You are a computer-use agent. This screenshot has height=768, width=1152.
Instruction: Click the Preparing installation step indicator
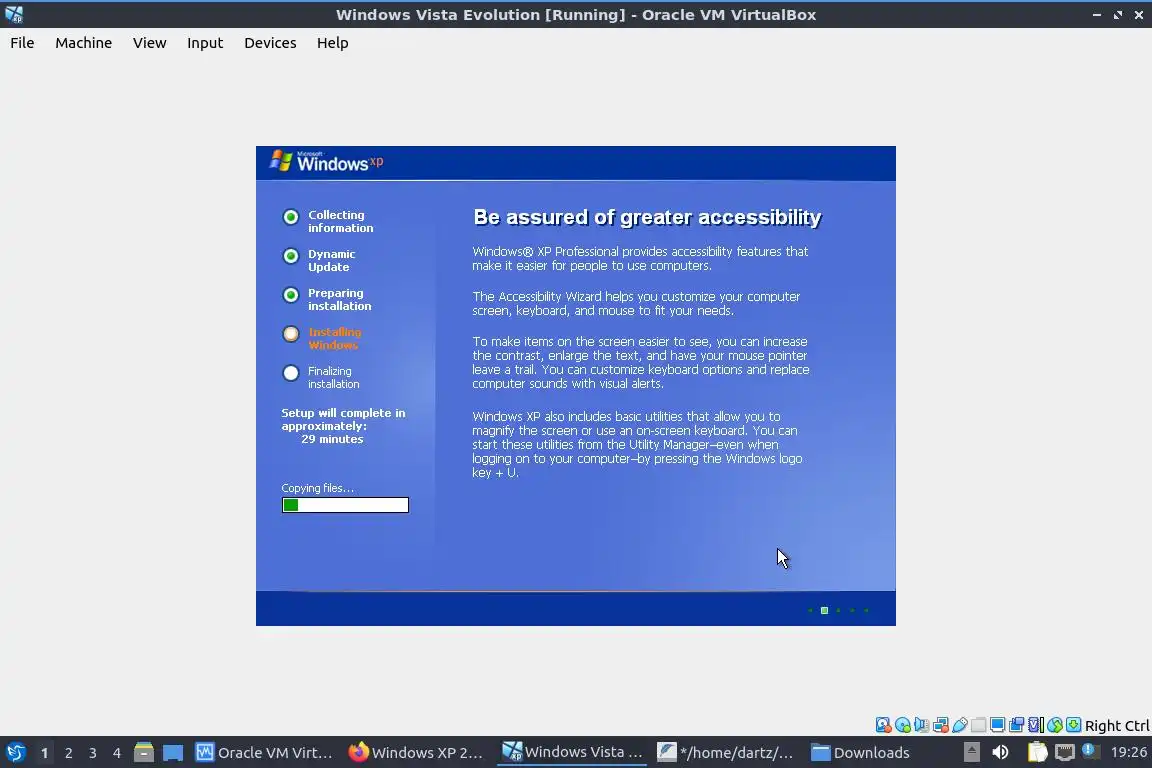pos(291,295)
